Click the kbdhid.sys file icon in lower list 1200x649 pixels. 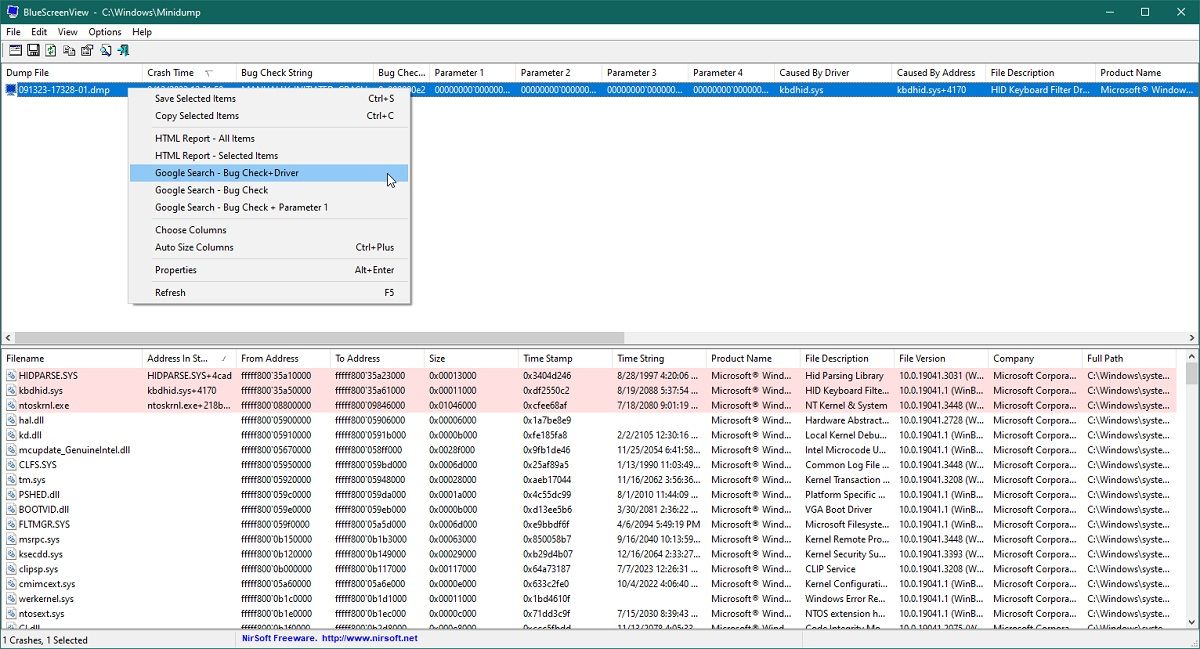[x=11, y=391]
